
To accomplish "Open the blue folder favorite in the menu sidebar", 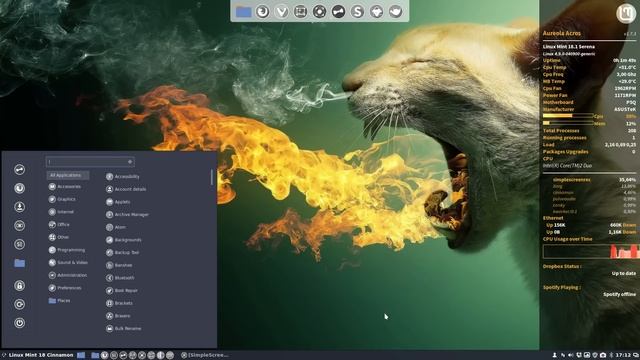I will (19, 263).
